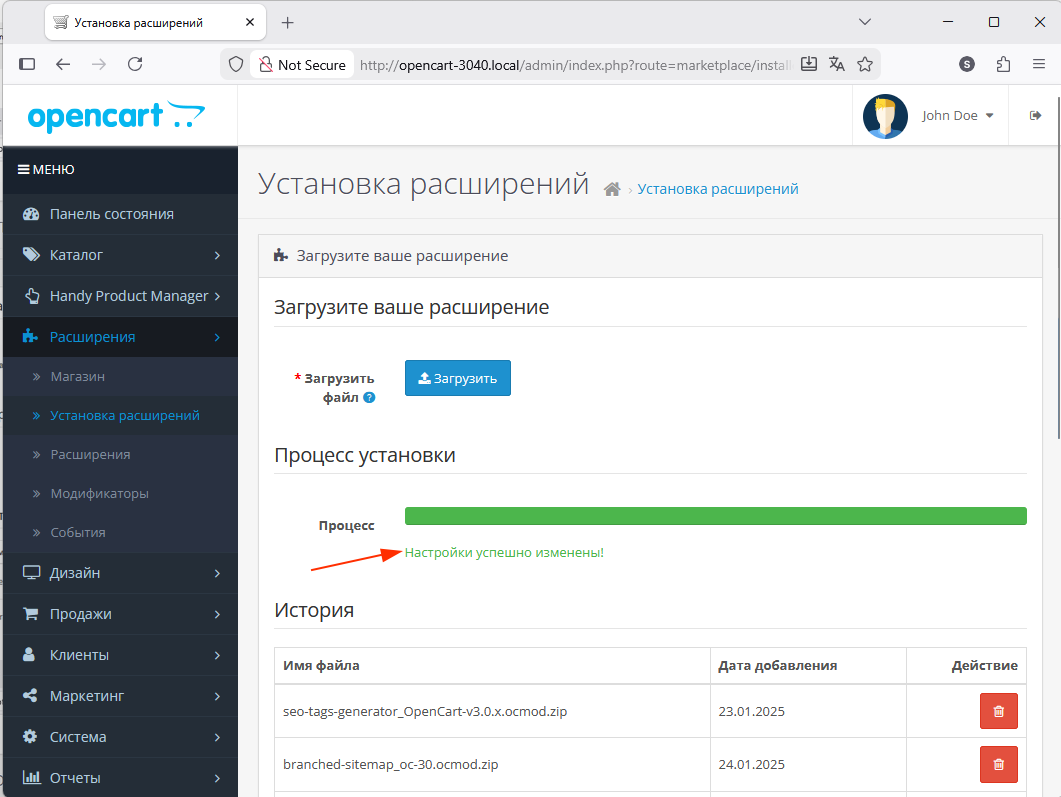Click the monitor icon beside Дизайн
1061x797 pixels.
click(x=31, y=572)
